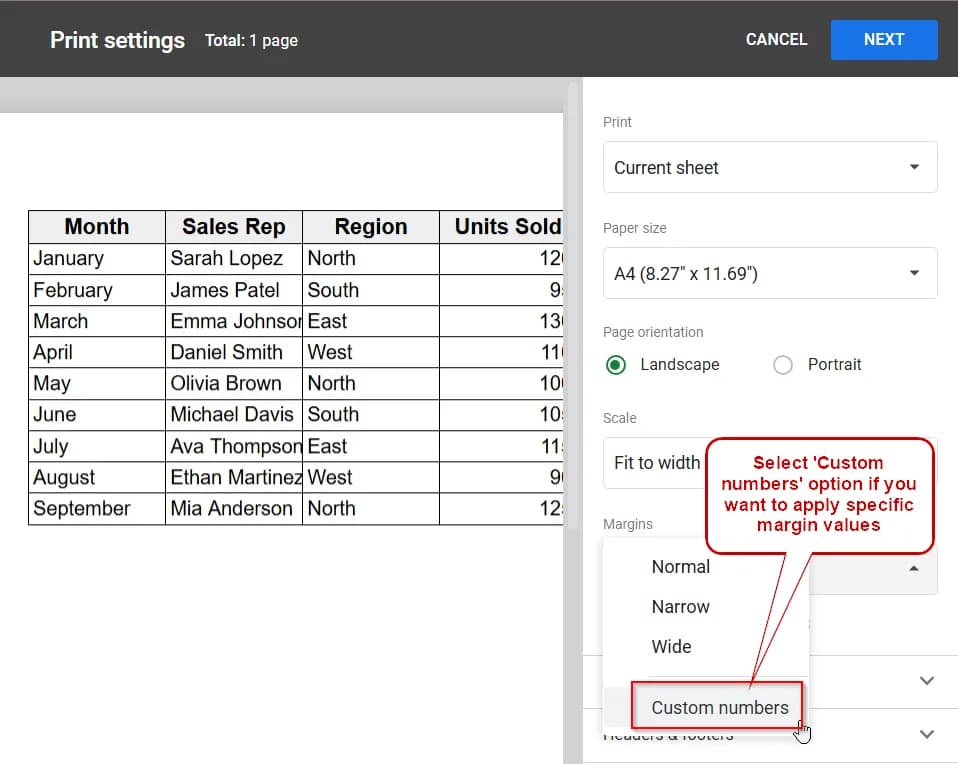Select Landscape page orientation

(x=616, y=365)
